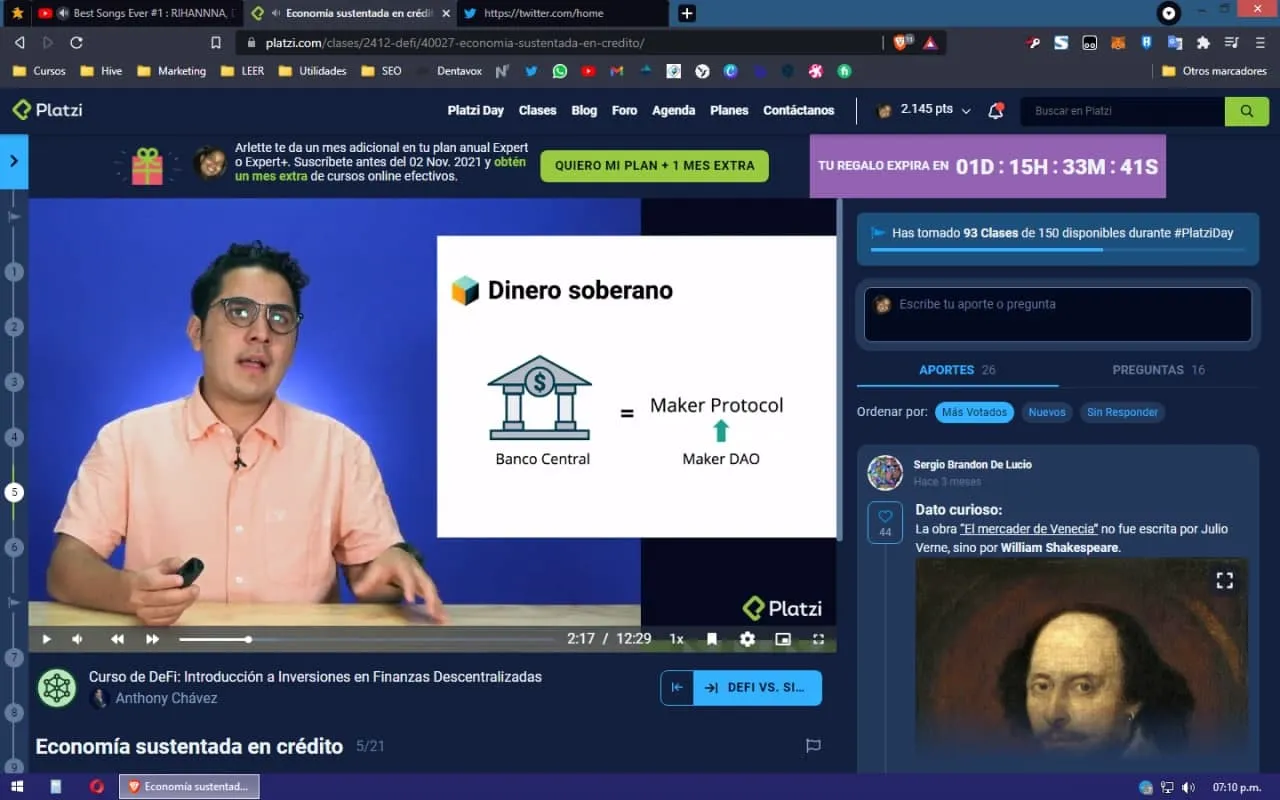Image resolution: width=1280 pixels, height=800 pixels.
Task: Expand the 2.145 pts profile dropdown
Action: 924,110
